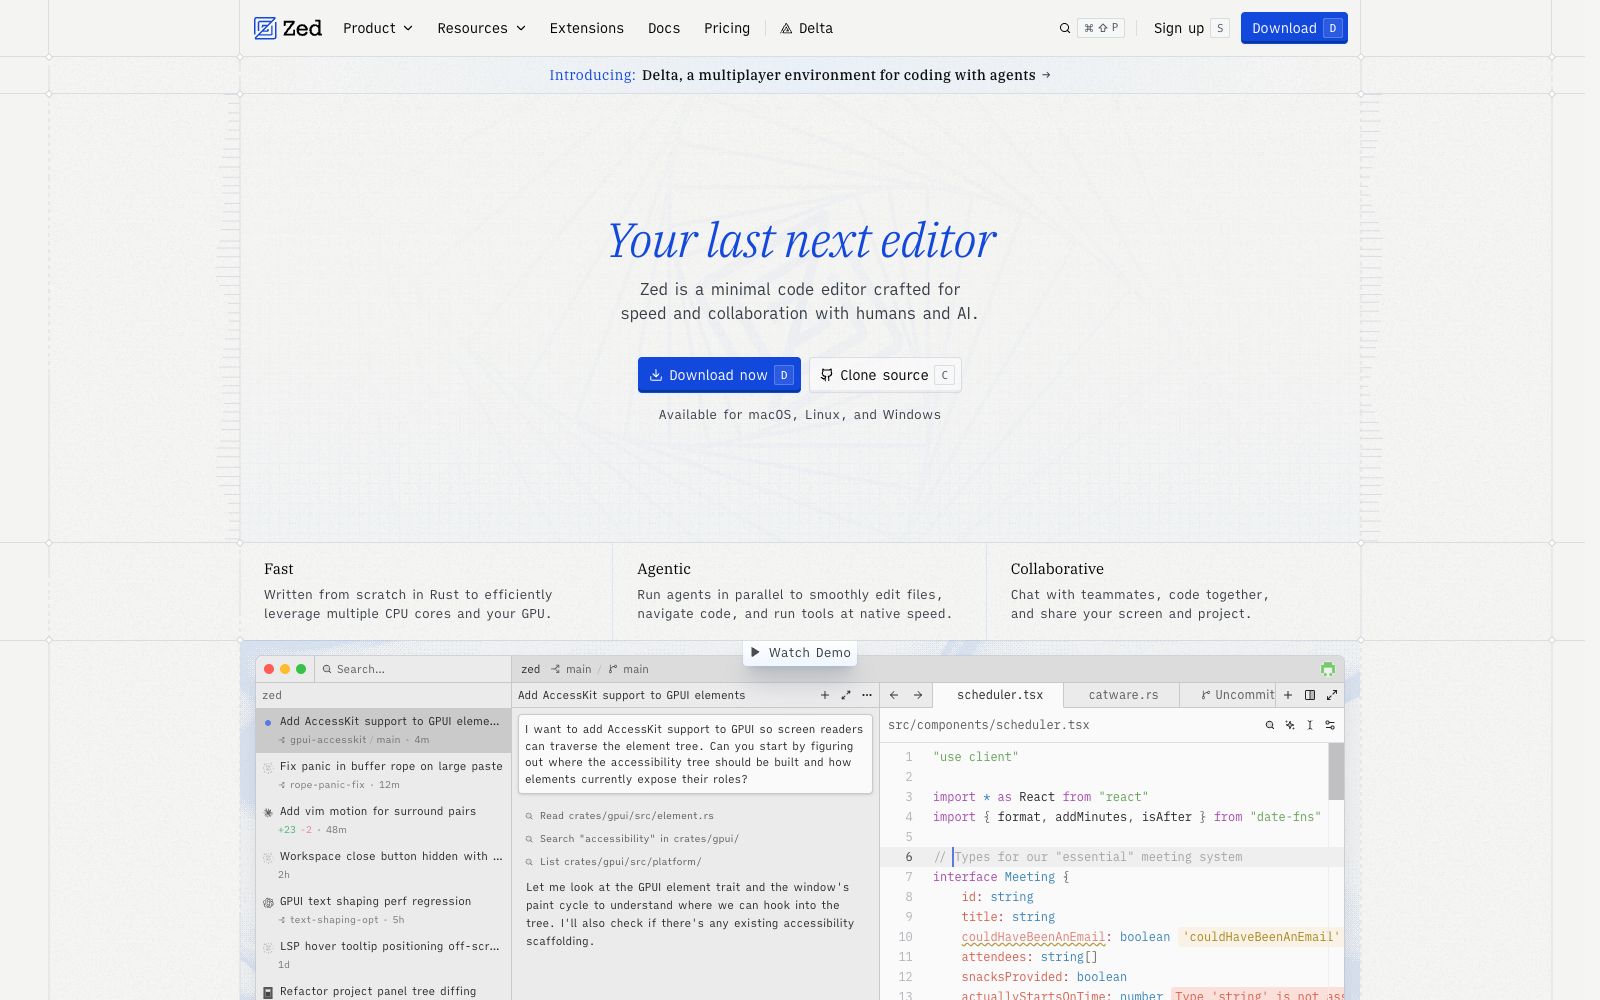1600x1000 pixels.
Task: Click the Clone source button
Action: tap(885, 375)
